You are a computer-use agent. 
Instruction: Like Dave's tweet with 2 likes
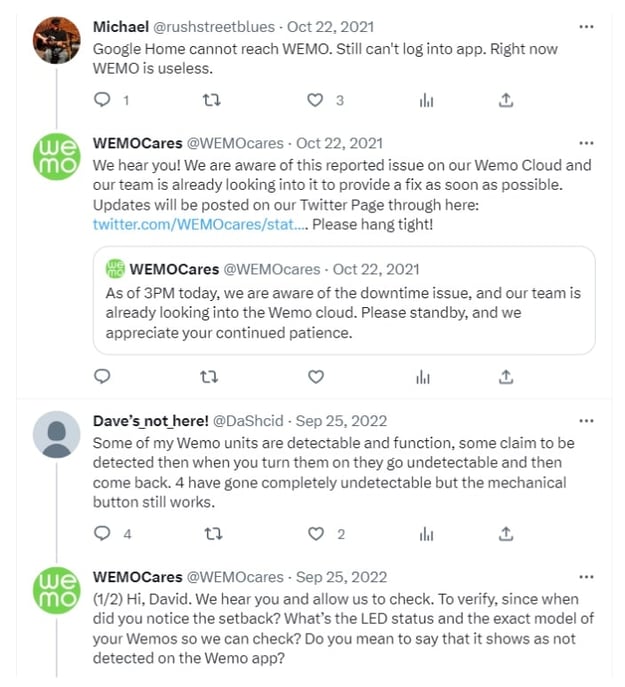pos(316,534)
